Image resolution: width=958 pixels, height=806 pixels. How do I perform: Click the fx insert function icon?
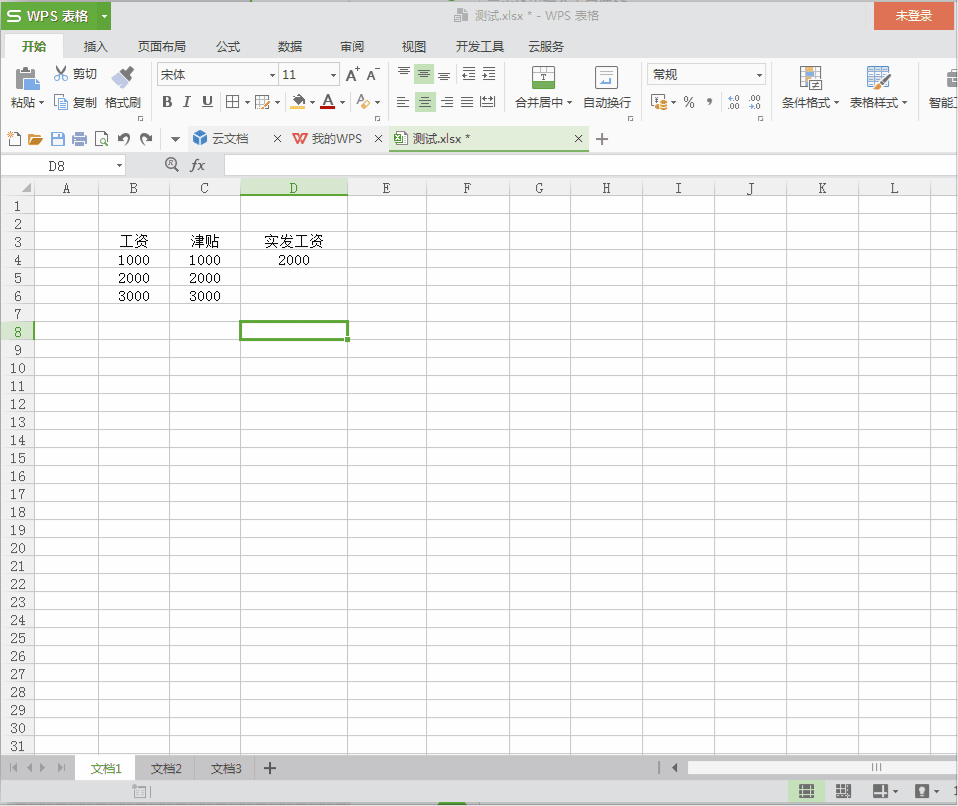point(197,165)
